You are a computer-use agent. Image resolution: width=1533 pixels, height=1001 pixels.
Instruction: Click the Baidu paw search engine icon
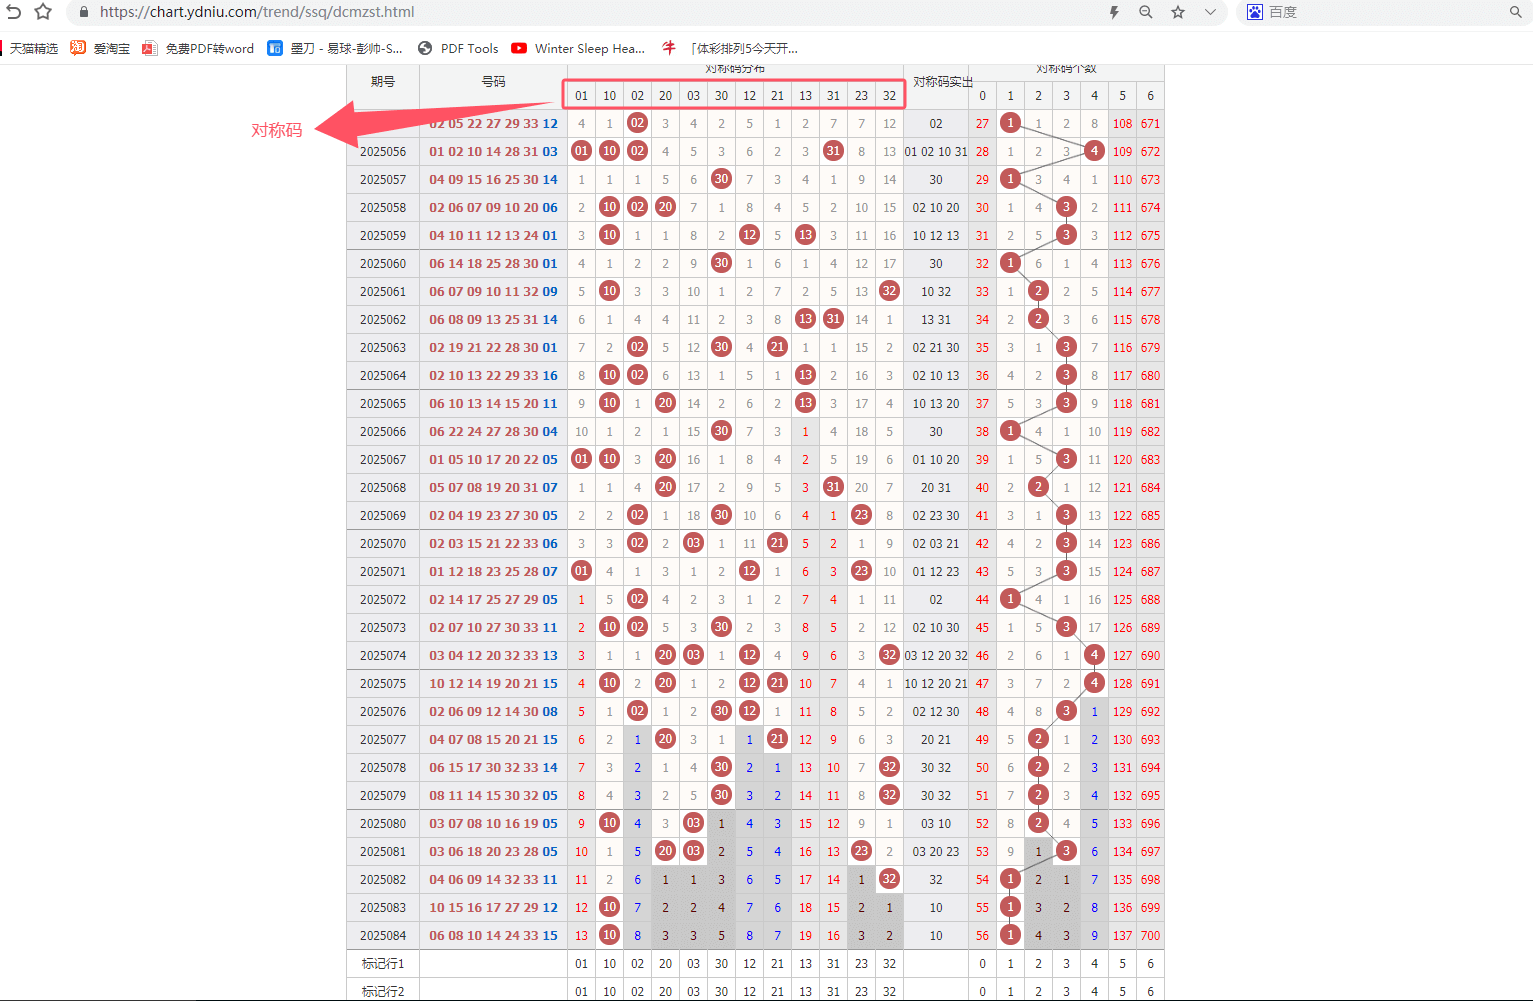1255,12
